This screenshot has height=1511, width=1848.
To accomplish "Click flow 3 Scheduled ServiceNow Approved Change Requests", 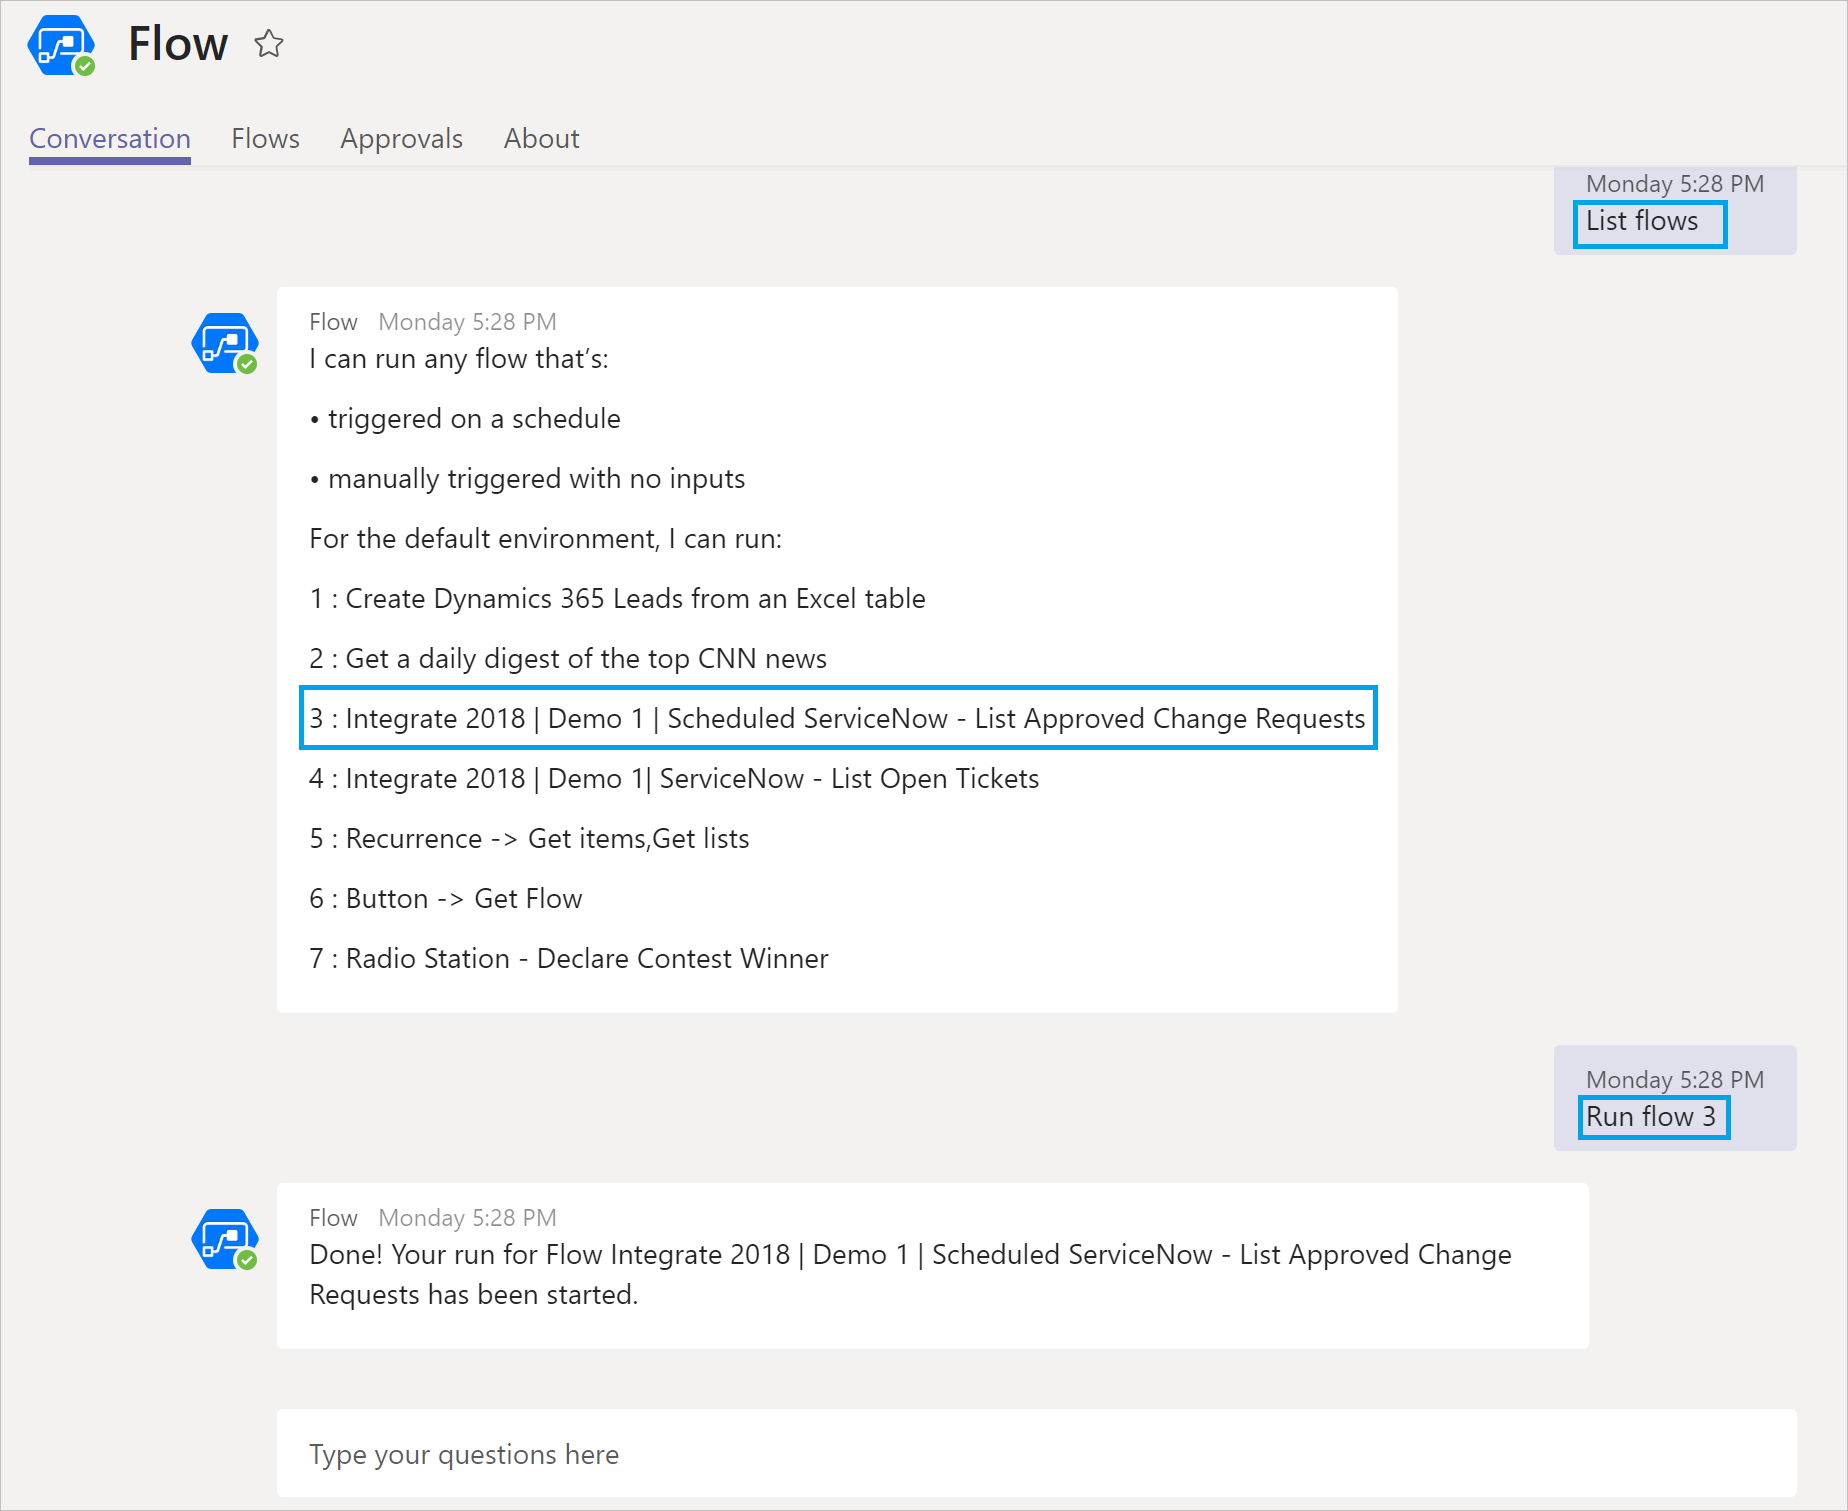I will click(837, 718).
